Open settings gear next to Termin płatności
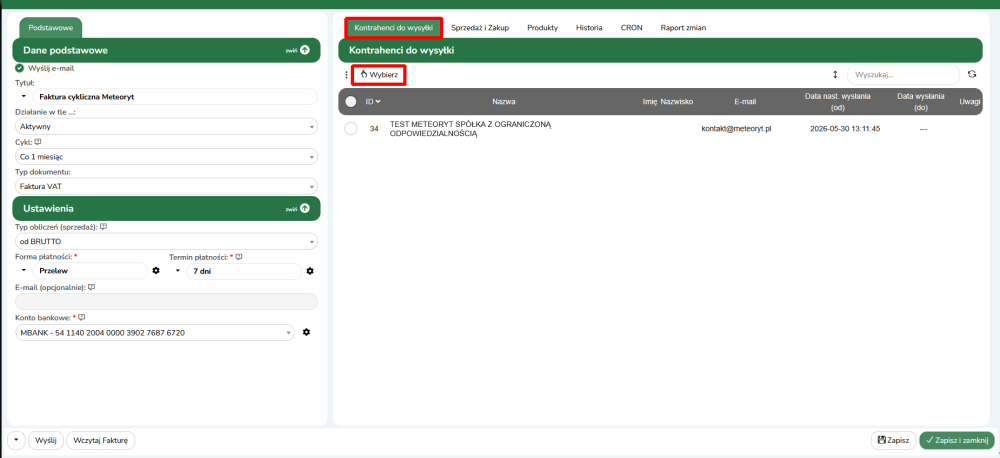This screenshot has height=458, width=1000. [x=310, y=271]
